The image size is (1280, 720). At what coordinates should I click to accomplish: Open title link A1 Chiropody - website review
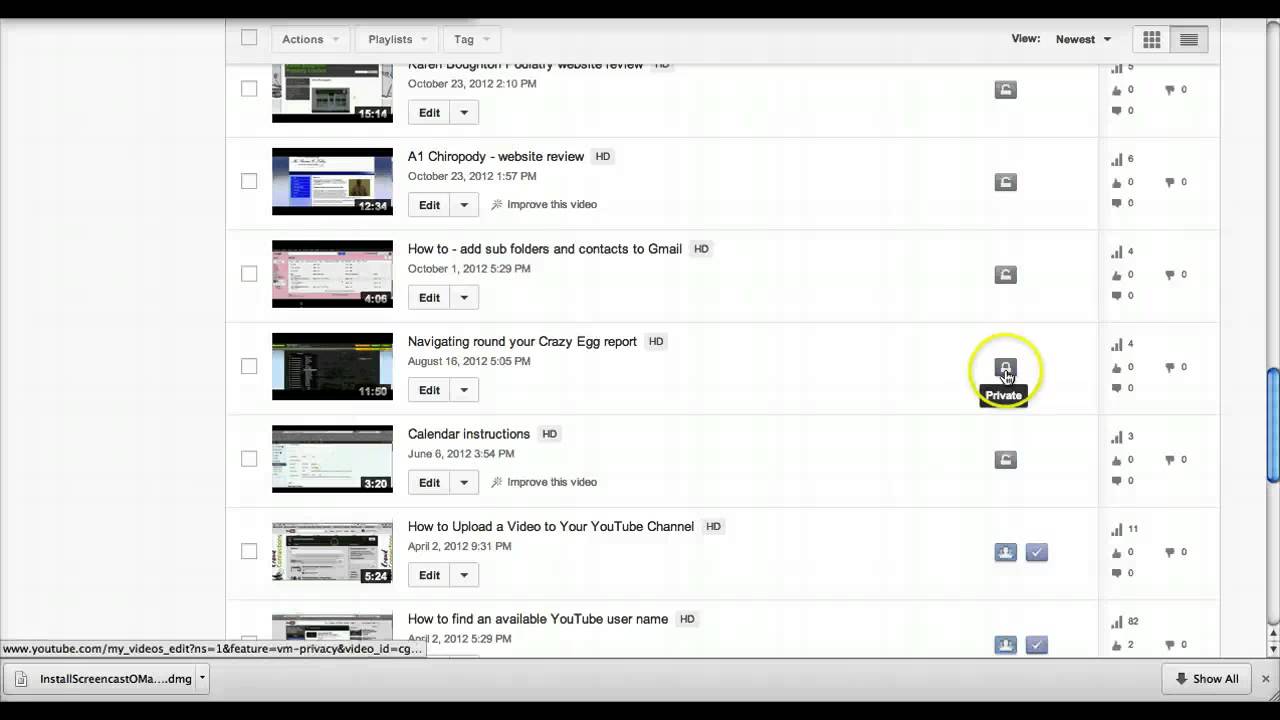[496, 156]
